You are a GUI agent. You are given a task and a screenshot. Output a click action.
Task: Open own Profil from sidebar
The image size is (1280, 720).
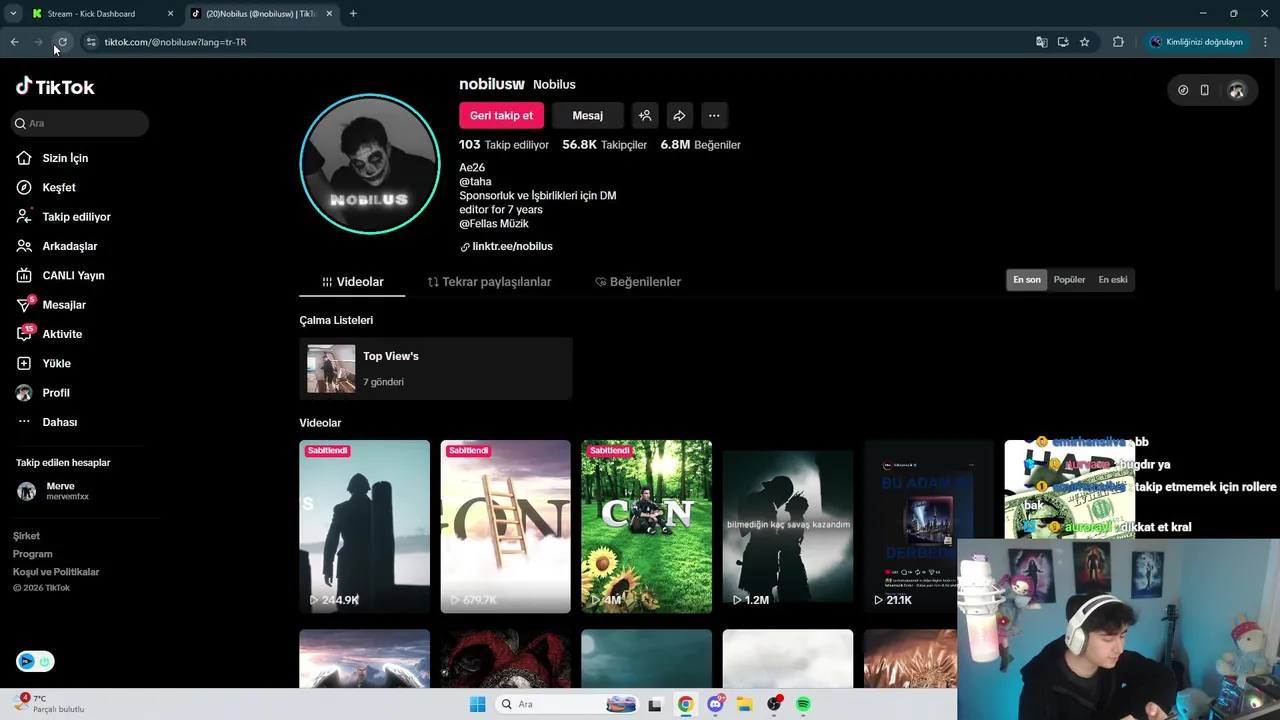pyautogui.click(x=43, y=393)
